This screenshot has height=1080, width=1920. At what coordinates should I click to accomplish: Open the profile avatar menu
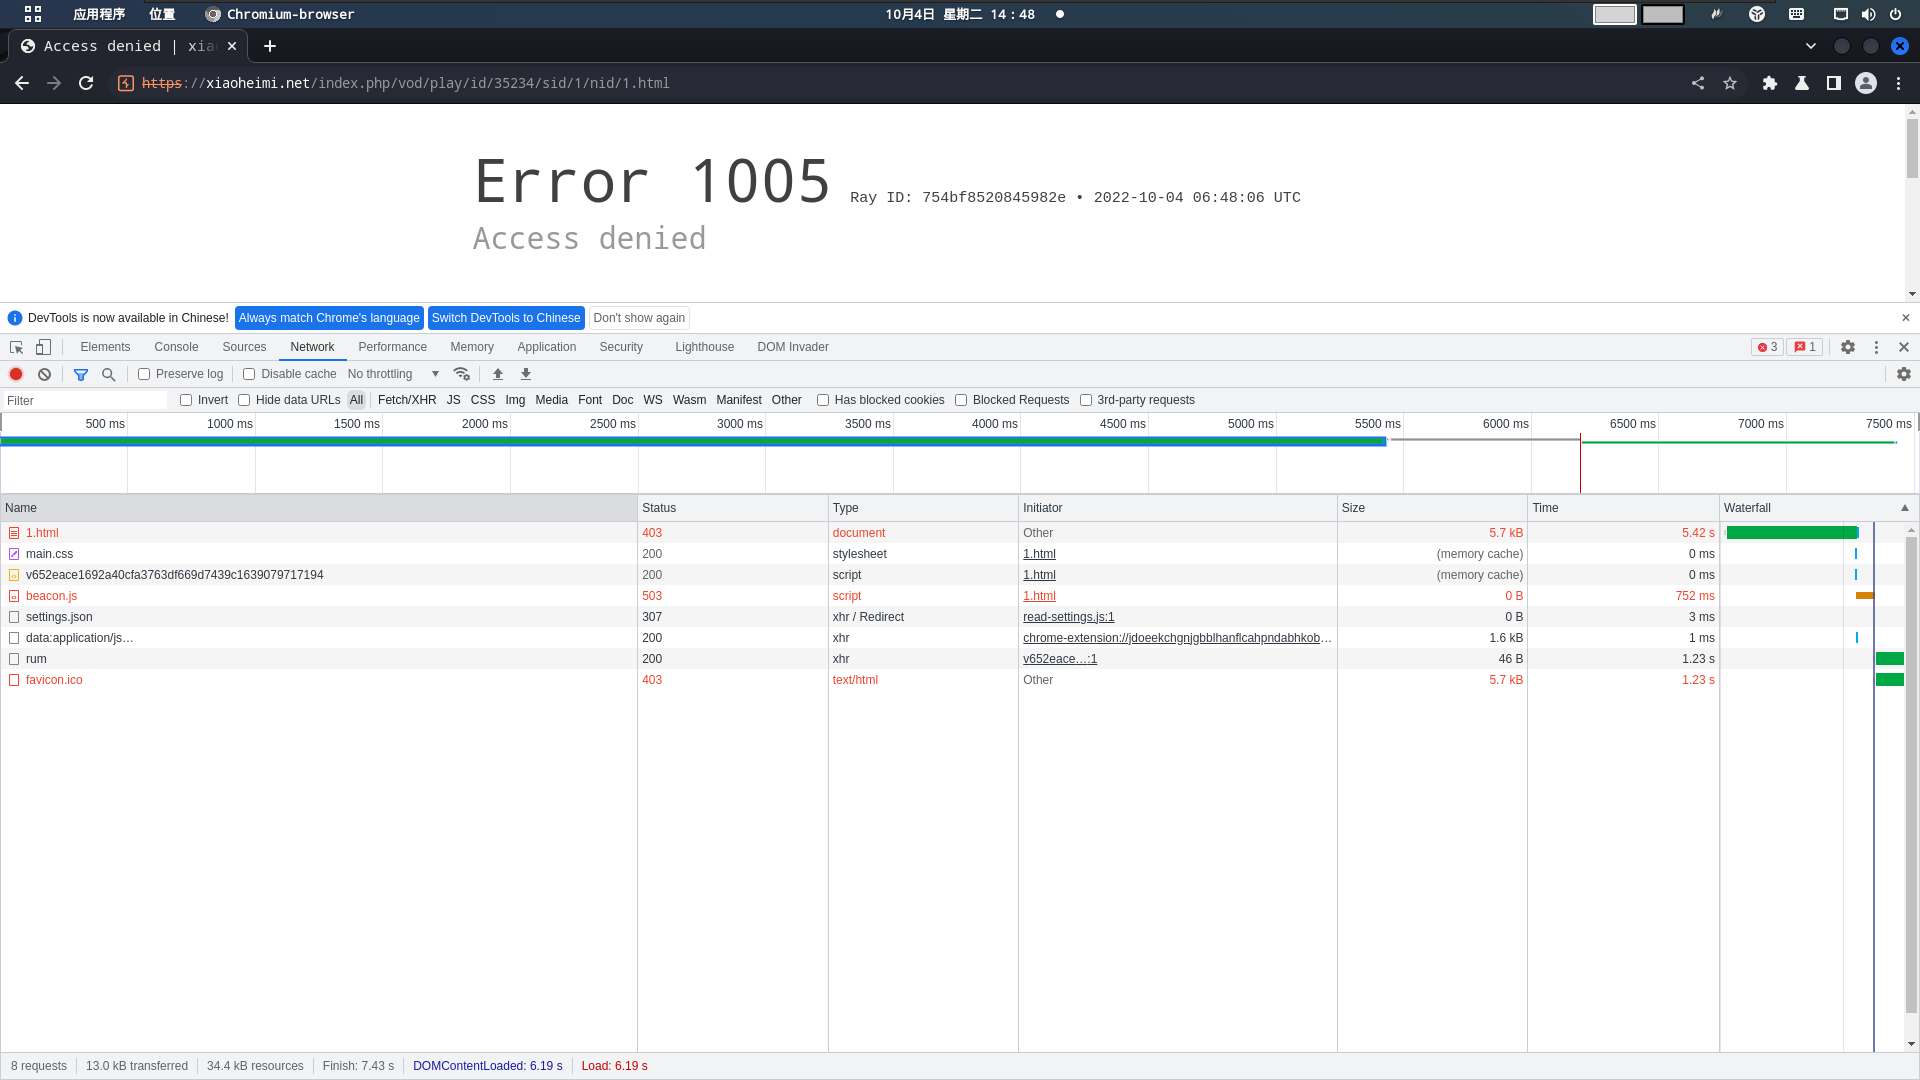1866,83
